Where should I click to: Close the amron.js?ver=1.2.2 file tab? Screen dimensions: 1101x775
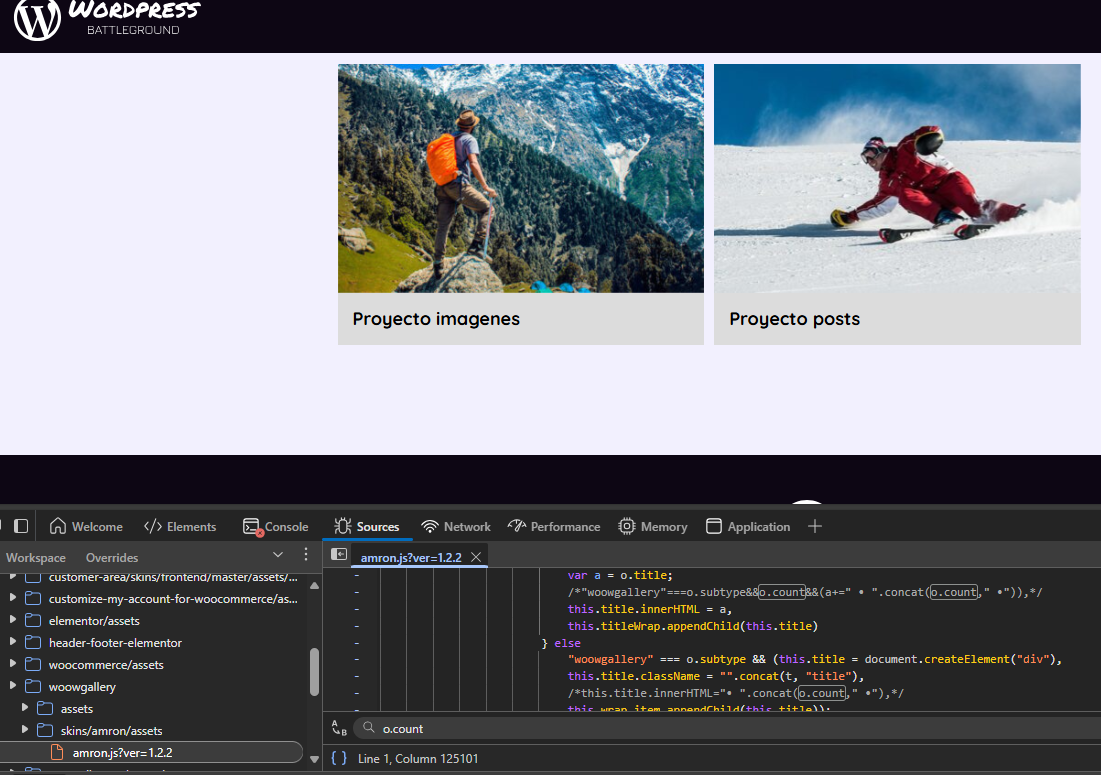coord(476,557)
